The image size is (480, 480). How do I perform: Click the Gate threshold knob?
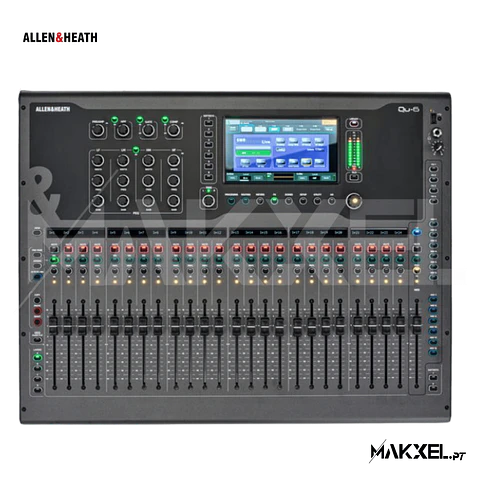(x=148, y=130)
